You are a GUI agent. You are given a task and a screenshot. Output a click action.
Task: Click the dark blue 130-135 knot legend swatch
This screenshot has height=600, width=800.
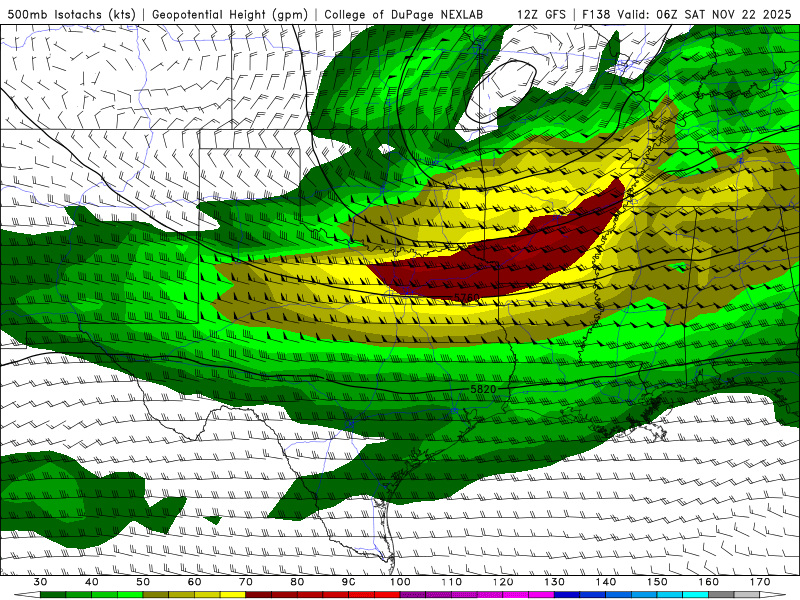(567, 595)
